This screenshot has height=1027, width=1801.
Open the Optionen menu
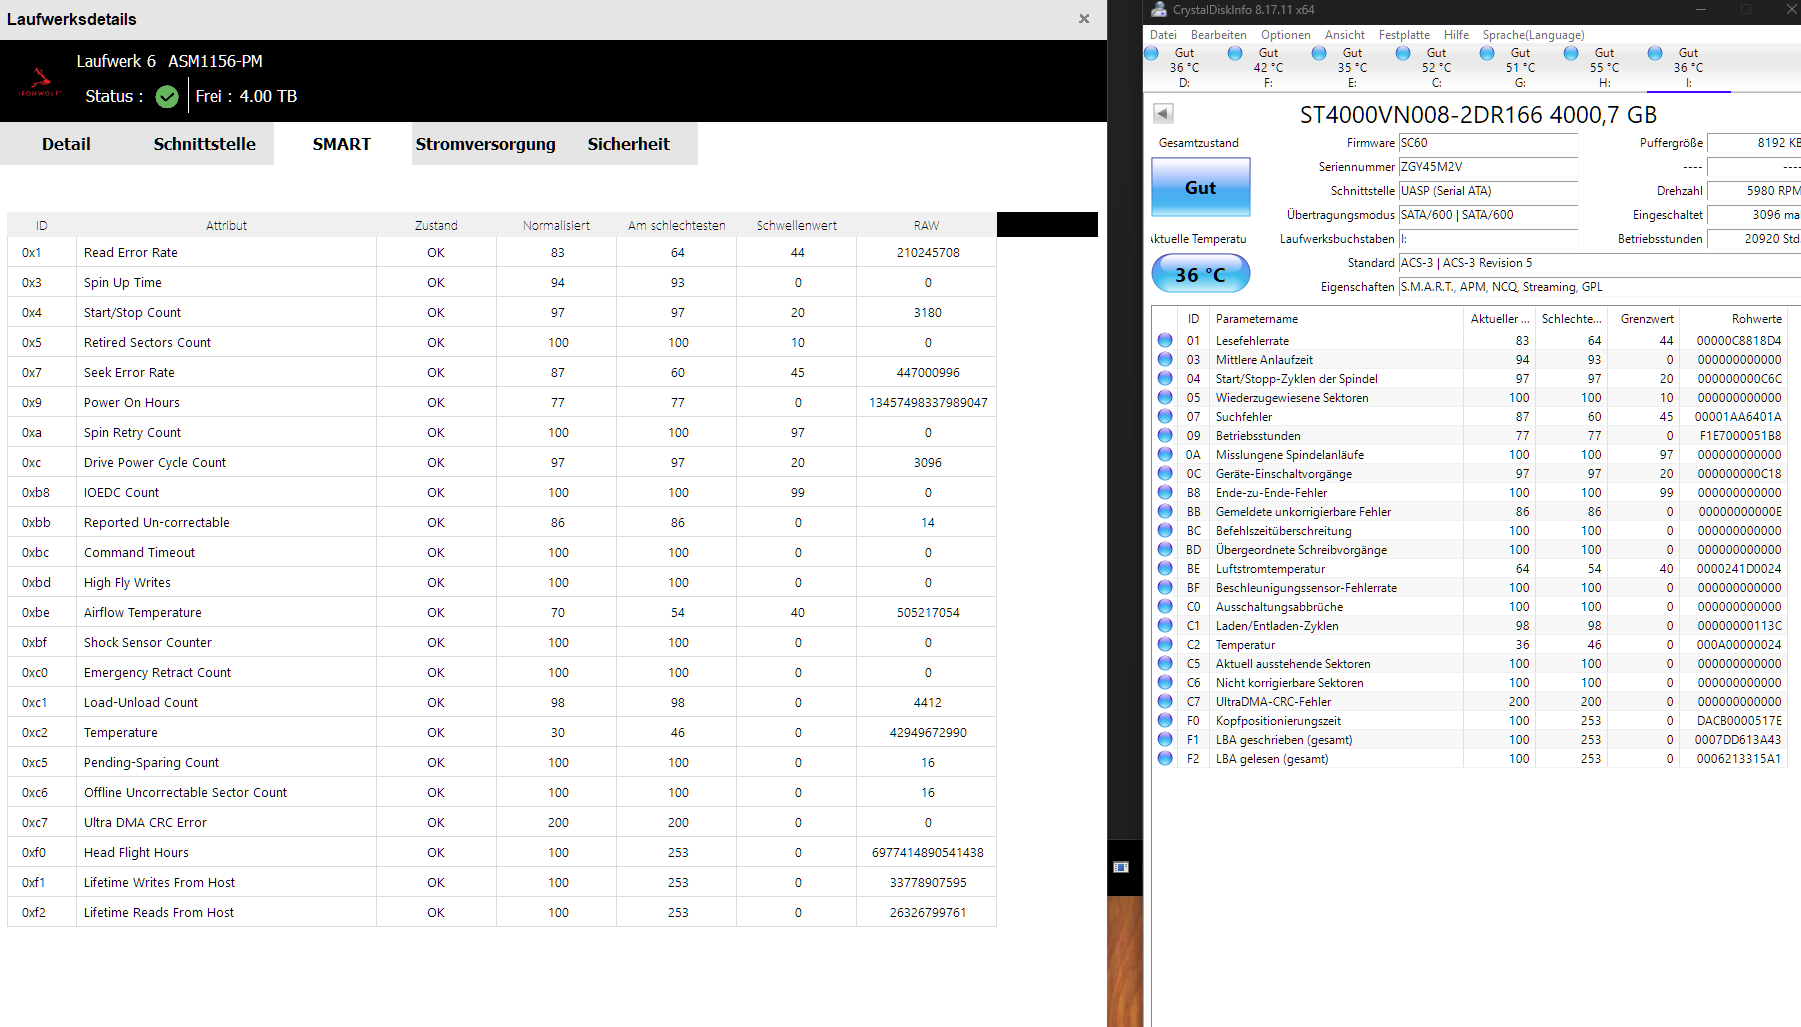1285,35
